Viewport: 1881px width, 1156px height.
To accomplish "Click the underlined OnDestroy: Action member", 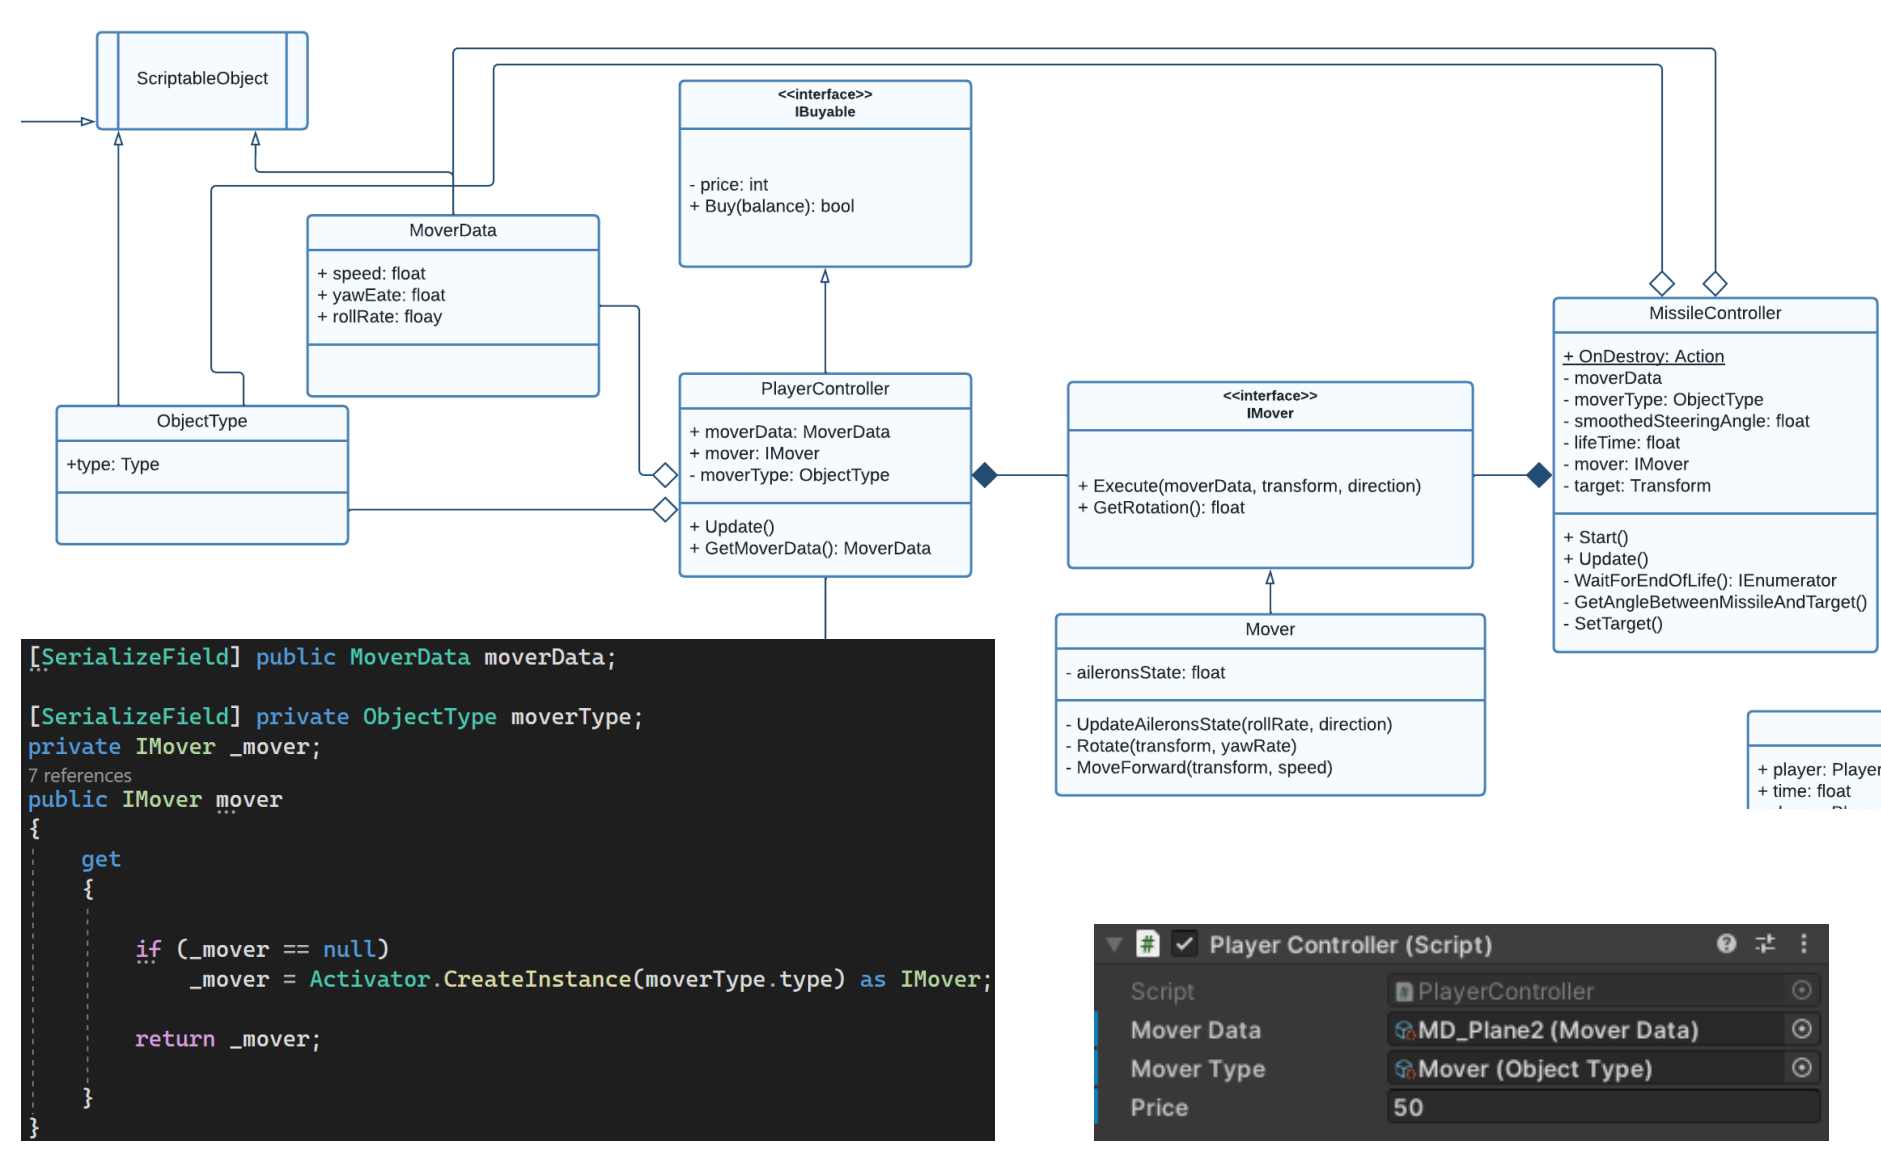I will (1643, 356).
